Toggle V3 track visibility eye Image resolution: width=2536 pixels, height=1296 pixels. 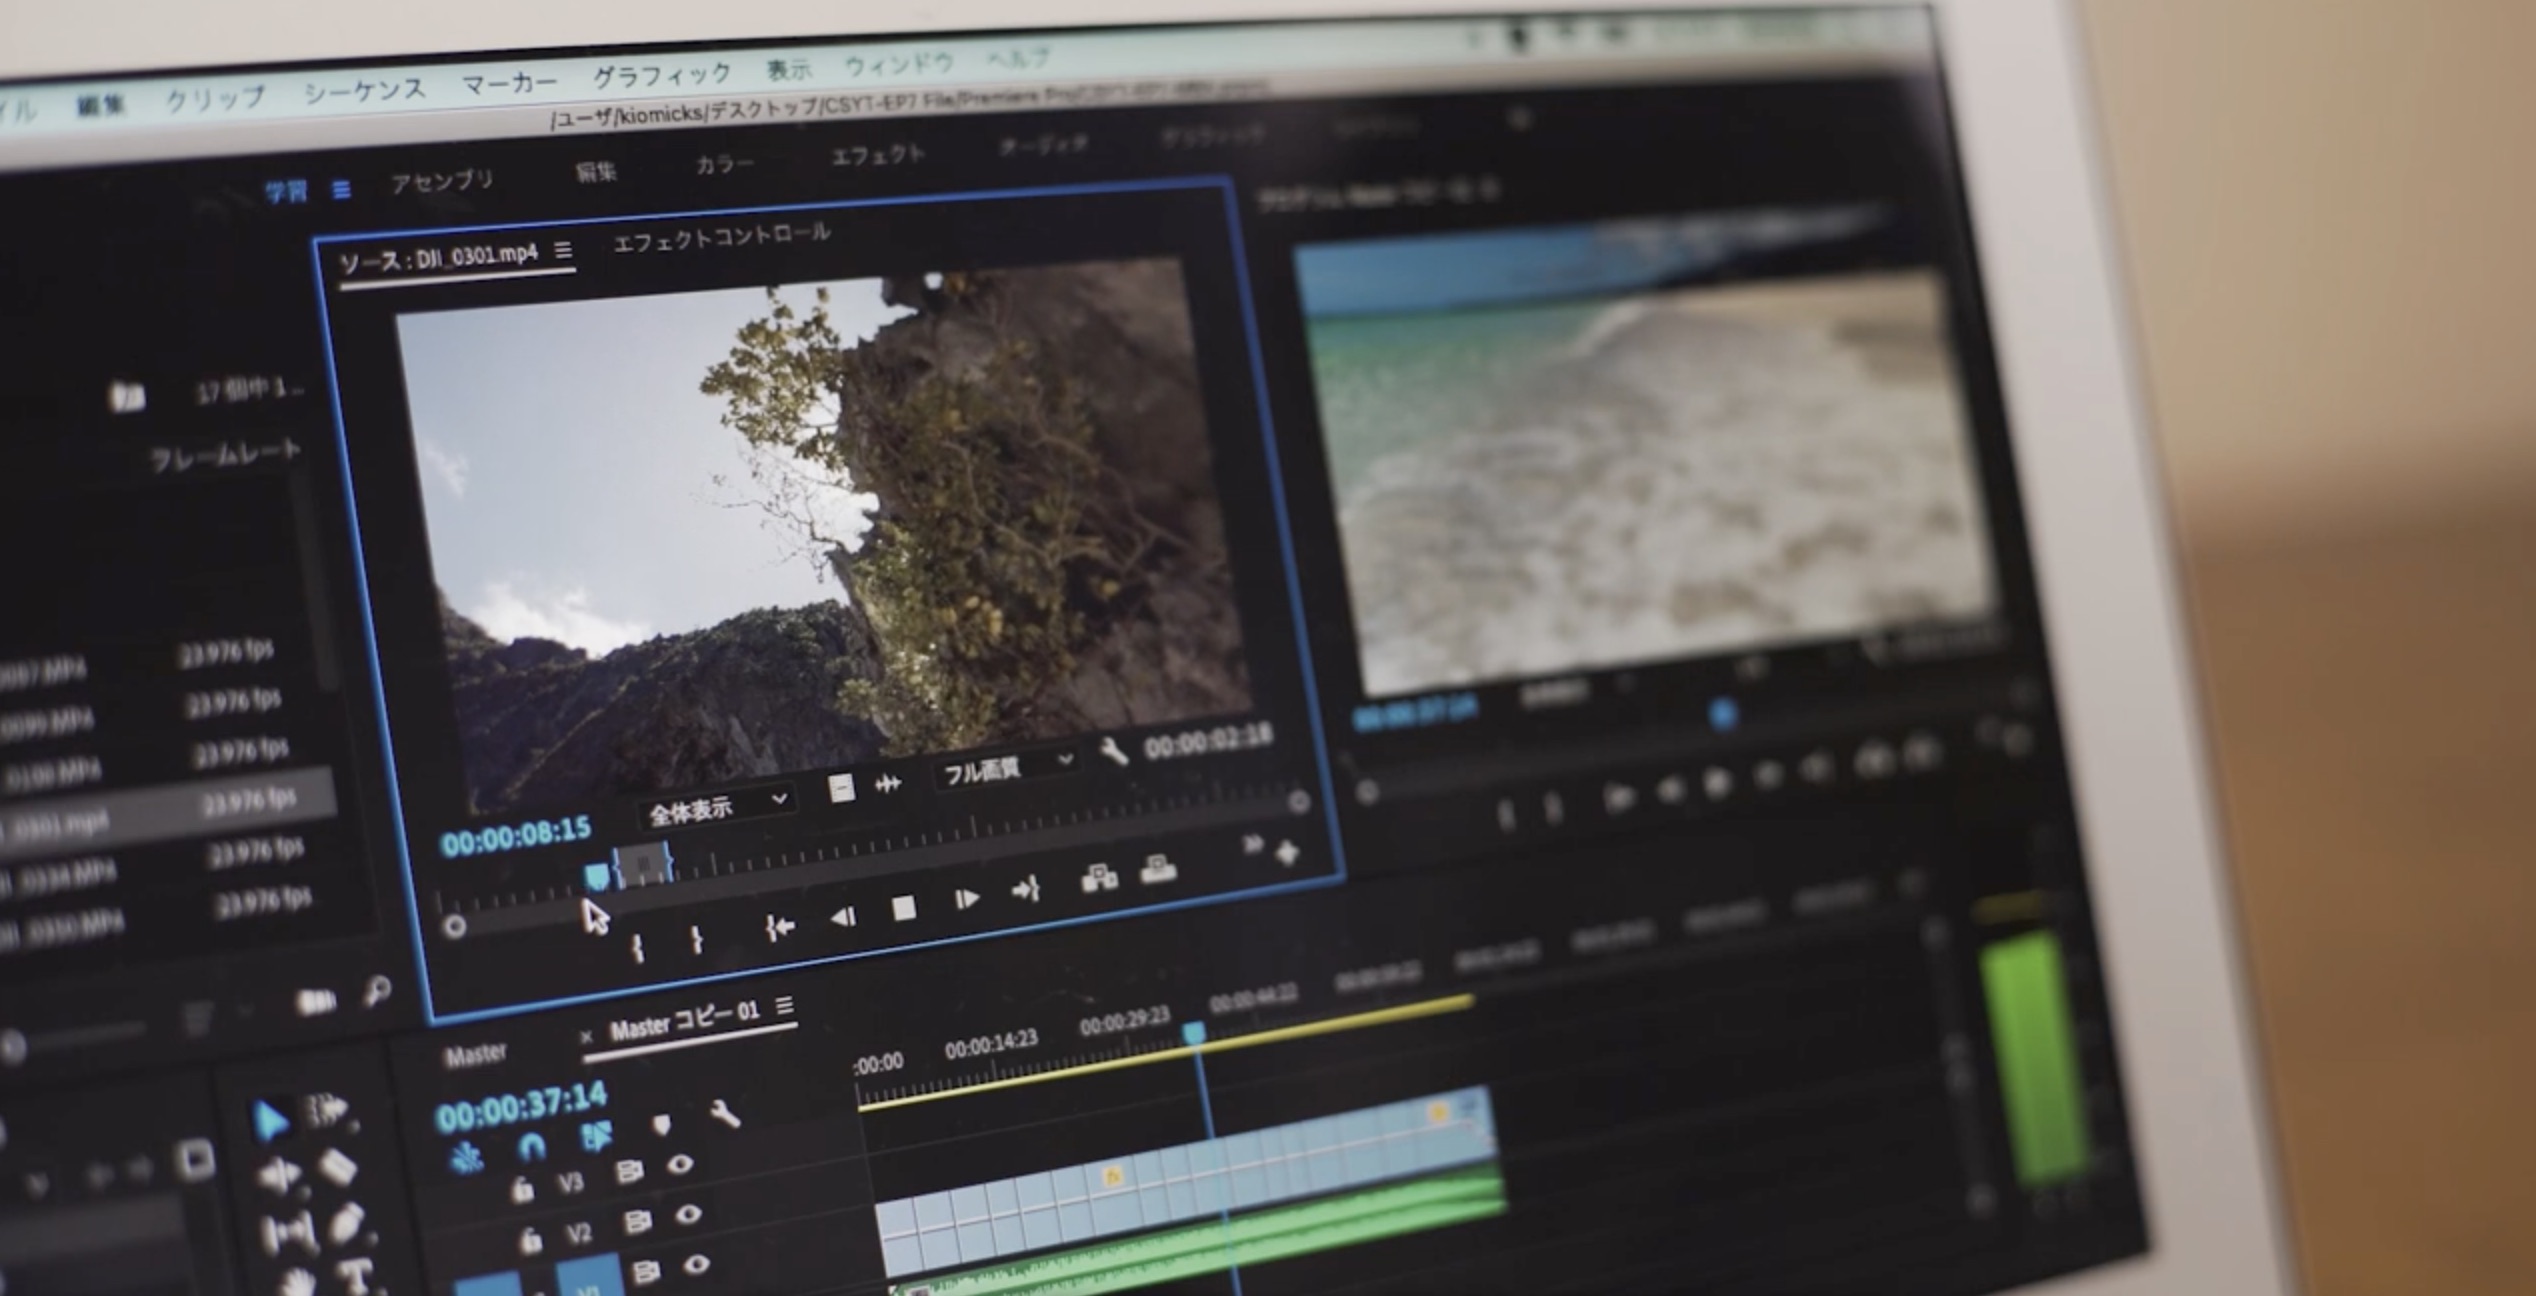pyautogui.click(x=681, y=1164)
